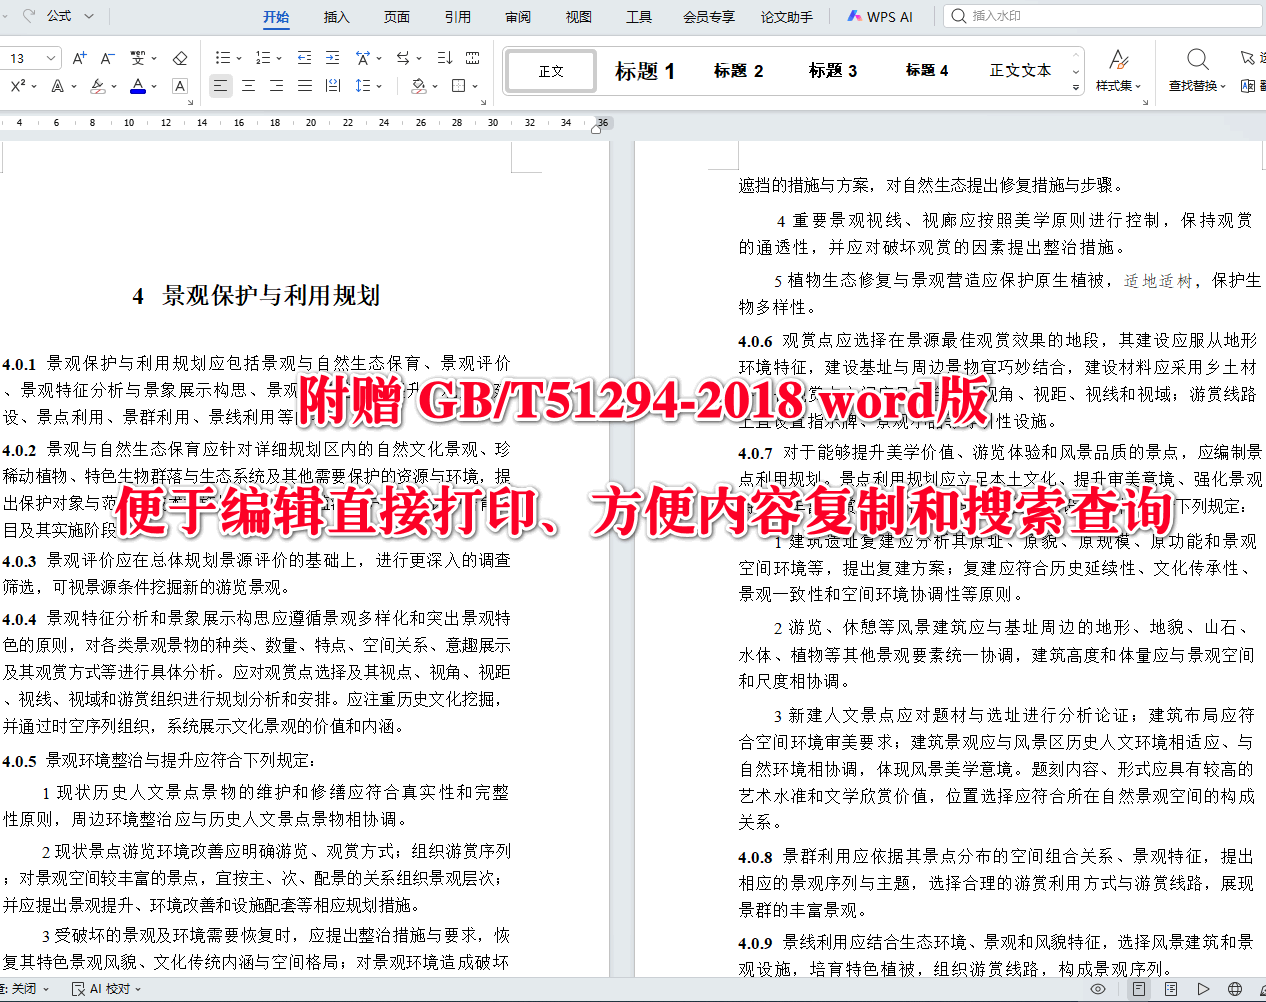Open 论文助手 tab

click(x=787, y=17)
